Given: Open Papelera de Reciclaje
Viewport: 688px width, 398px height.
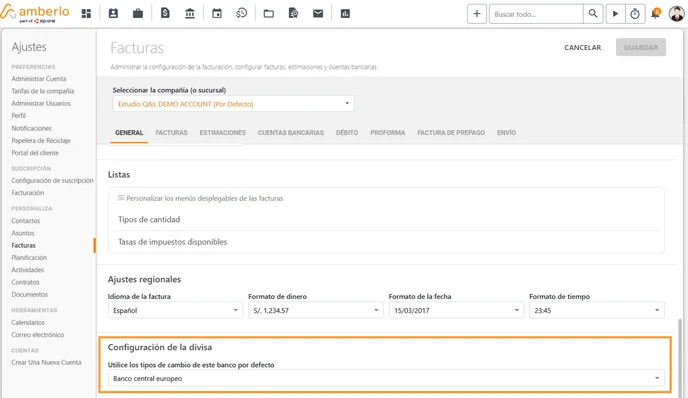Looking at the screenshot, I should click(41, 141).
